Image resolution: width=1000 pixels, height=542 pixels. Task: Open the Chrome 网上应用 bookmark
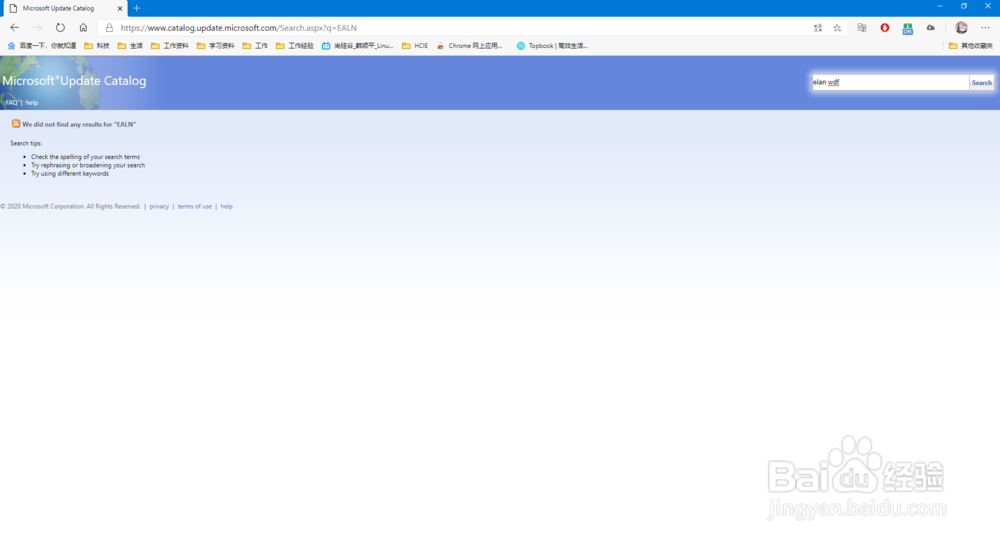coord(469,46)
